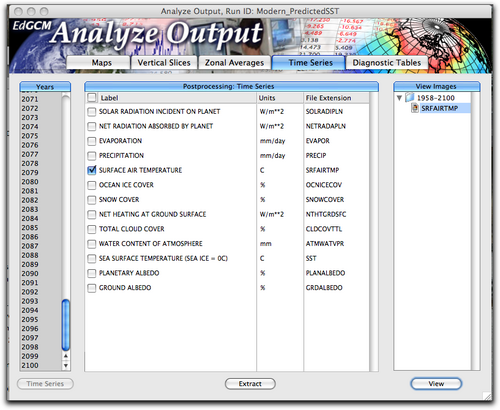Select the Time Series tab
Screen dimensions: 500x410
(308, 63)
